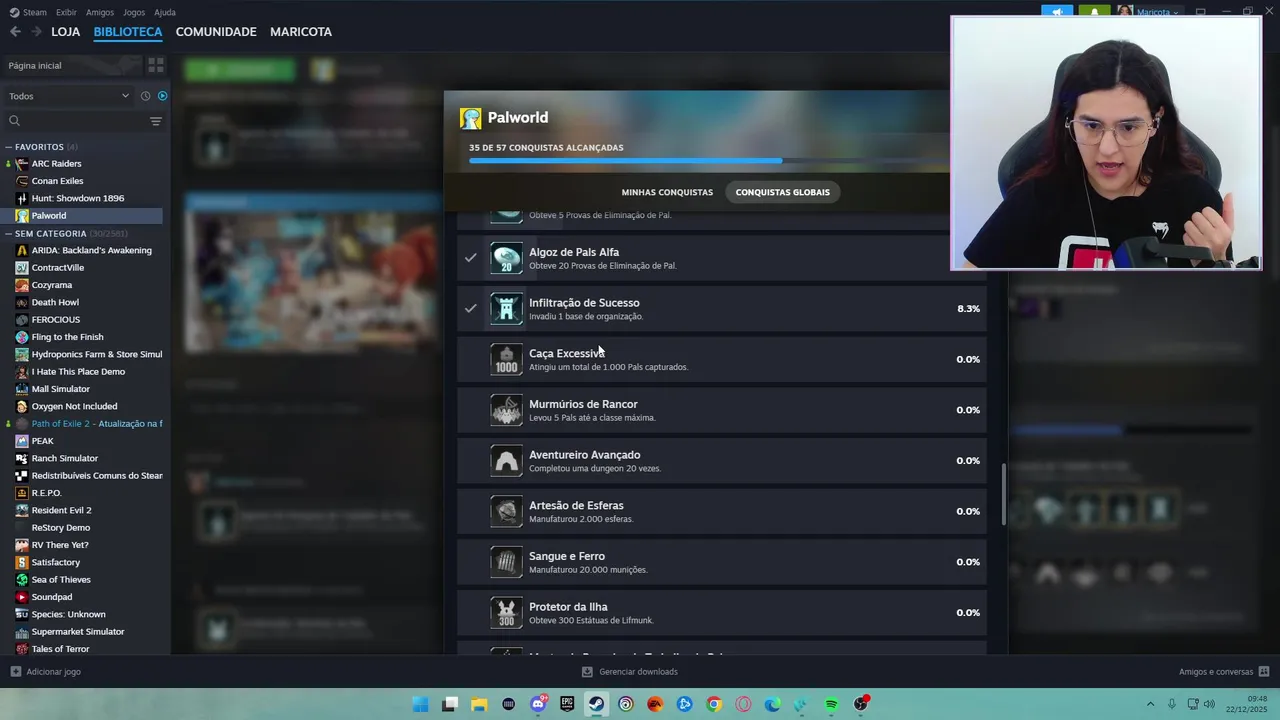This screenshot has height=720, width=1280.
Task: Click Amigos e conversas label
Action: pyautogui.click(x=1216, y=672)
